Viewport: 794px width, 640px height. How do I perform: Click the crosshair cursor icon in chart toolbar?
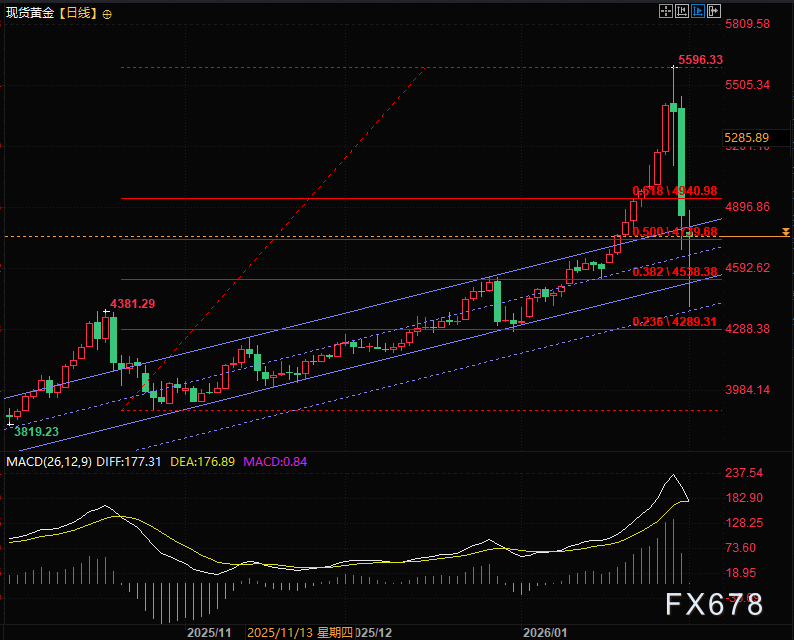click(x=667, y=11)
